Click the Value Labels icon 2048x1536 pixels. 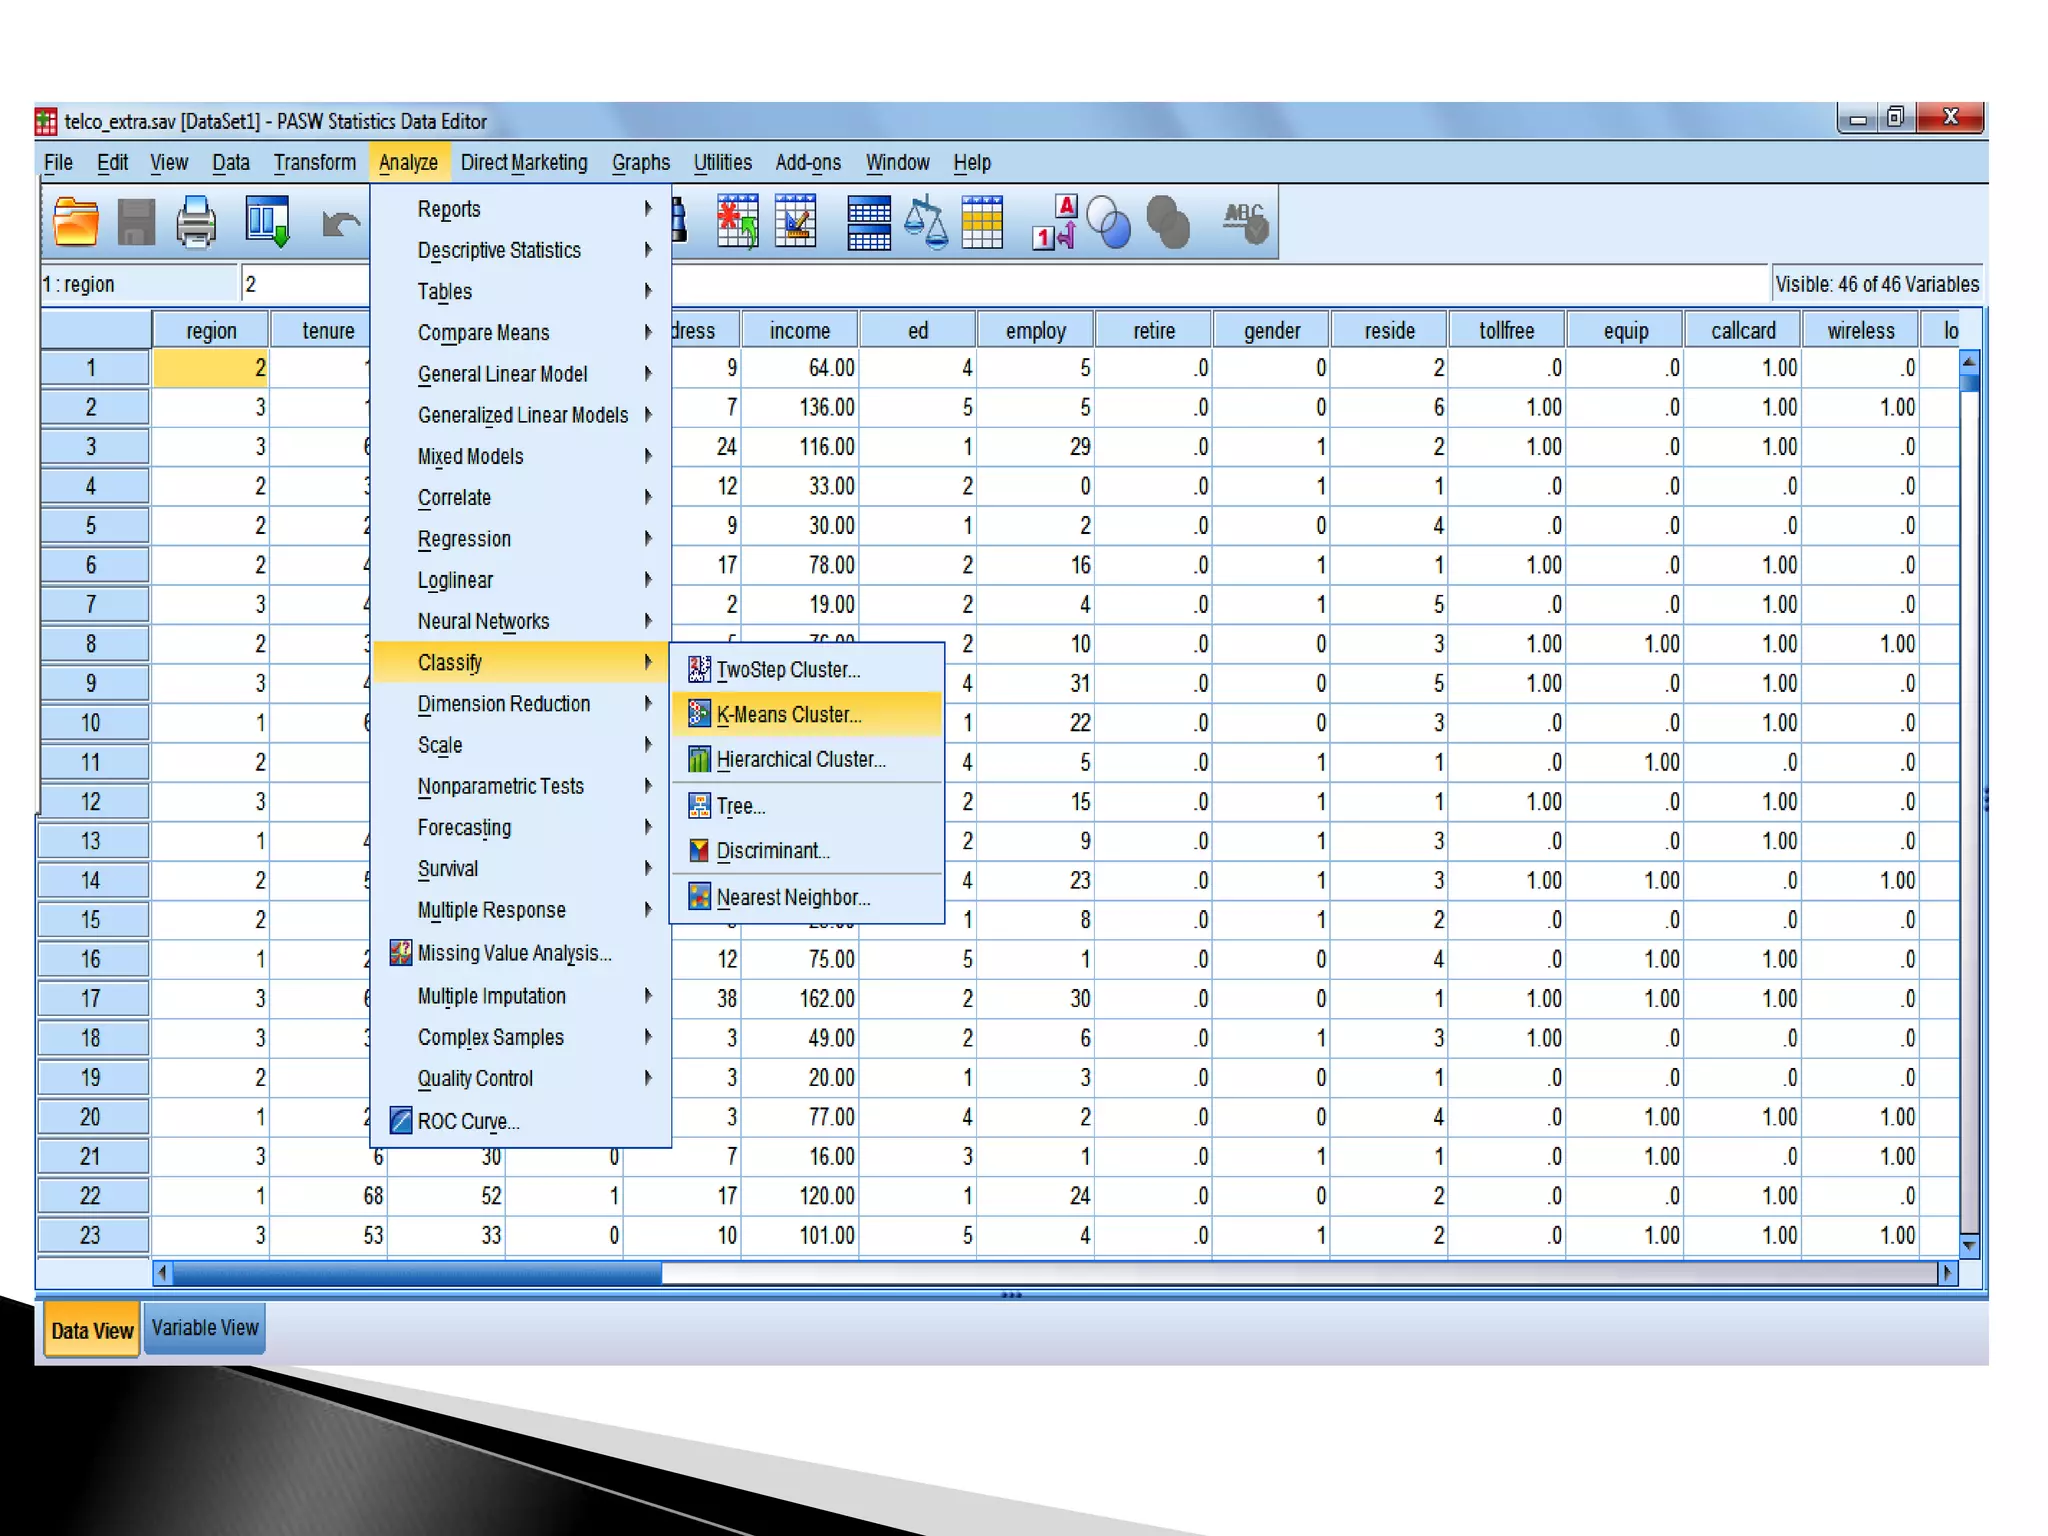(1054, 222)
